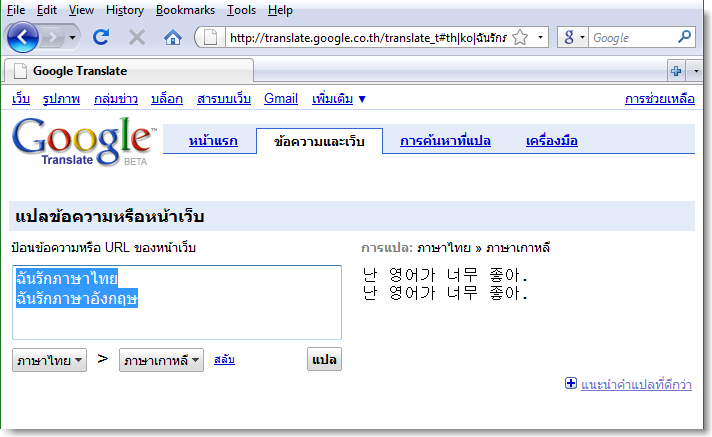Follow the สารบบเว็บ link
The height and width of the screenshot is (437, 712).
[x=224, y=99]
